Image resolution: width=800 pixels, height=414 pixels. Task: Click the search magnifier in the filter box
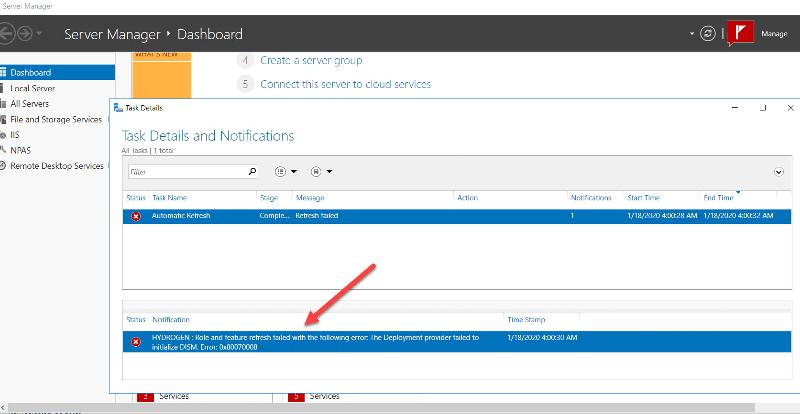click(252, 172)
